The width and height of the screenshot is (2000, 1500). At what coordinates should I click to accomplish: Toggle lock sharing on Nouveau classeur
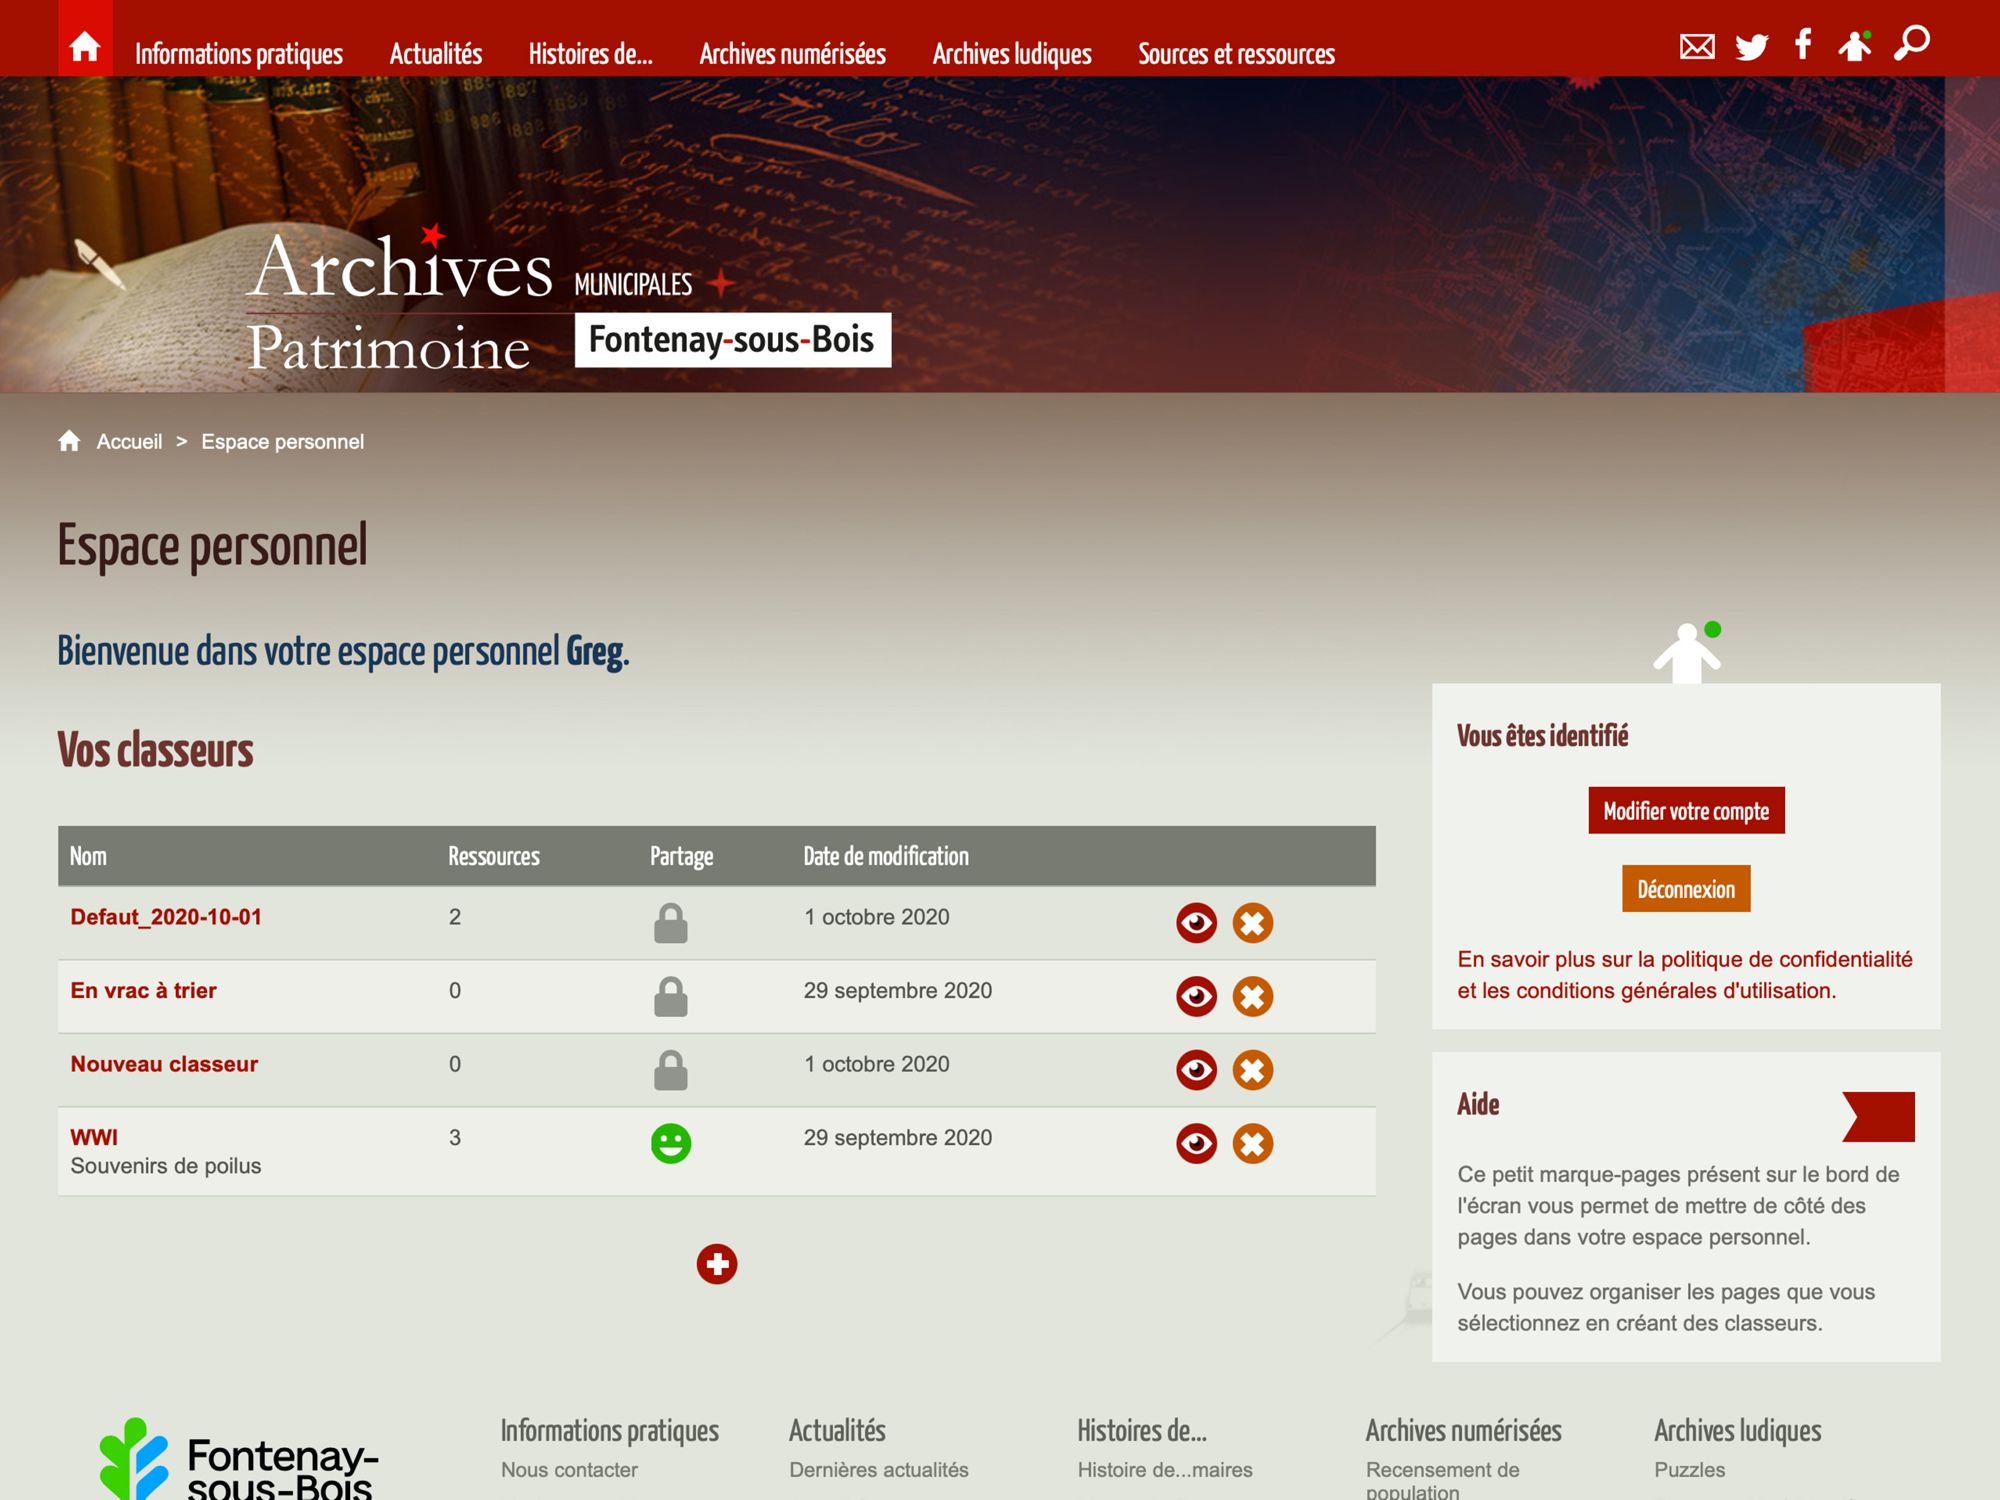[x=670, y=1070]
